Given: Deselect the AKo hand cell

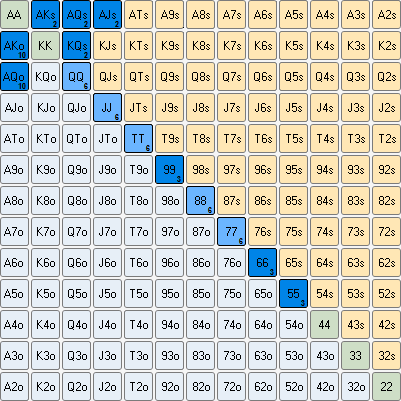Looking at the screenshot, I should point(14,46).
